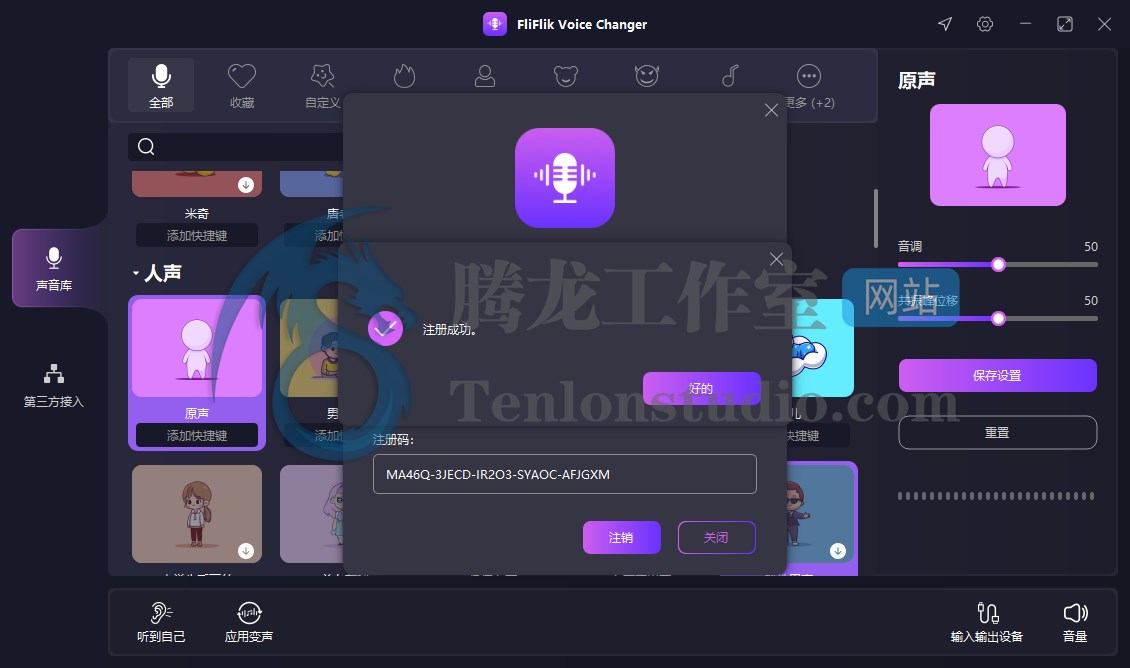Select the person silhouette category tab
1130x668 pixels.
coord(485,76)
